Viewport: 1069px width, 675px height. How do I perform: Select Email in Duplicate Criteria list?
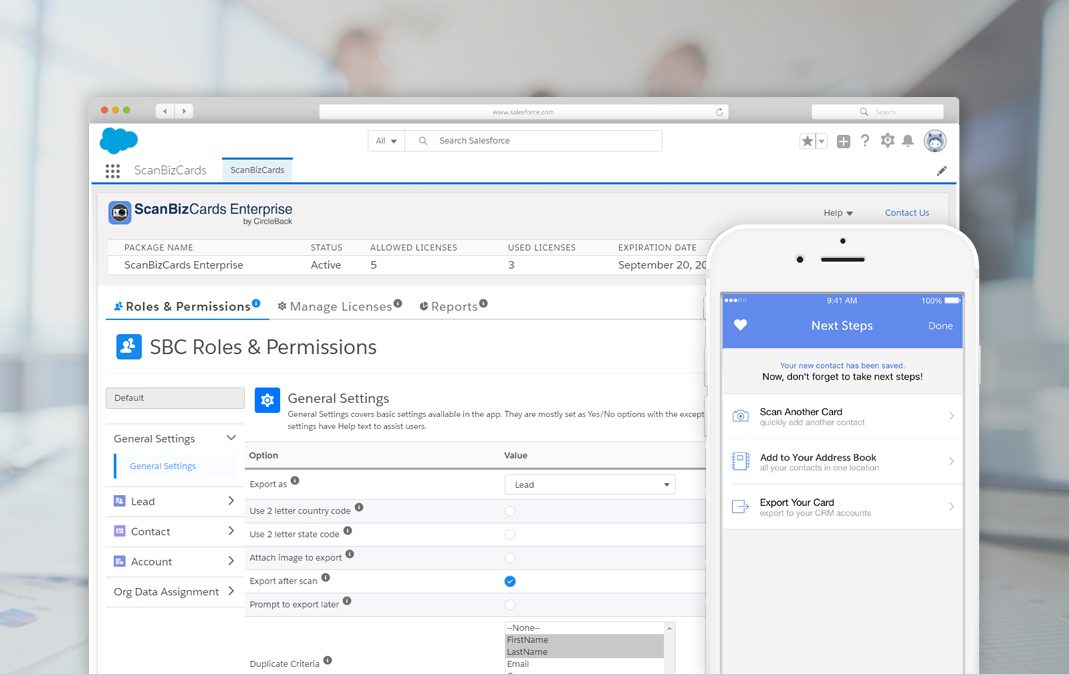point(584,664)
